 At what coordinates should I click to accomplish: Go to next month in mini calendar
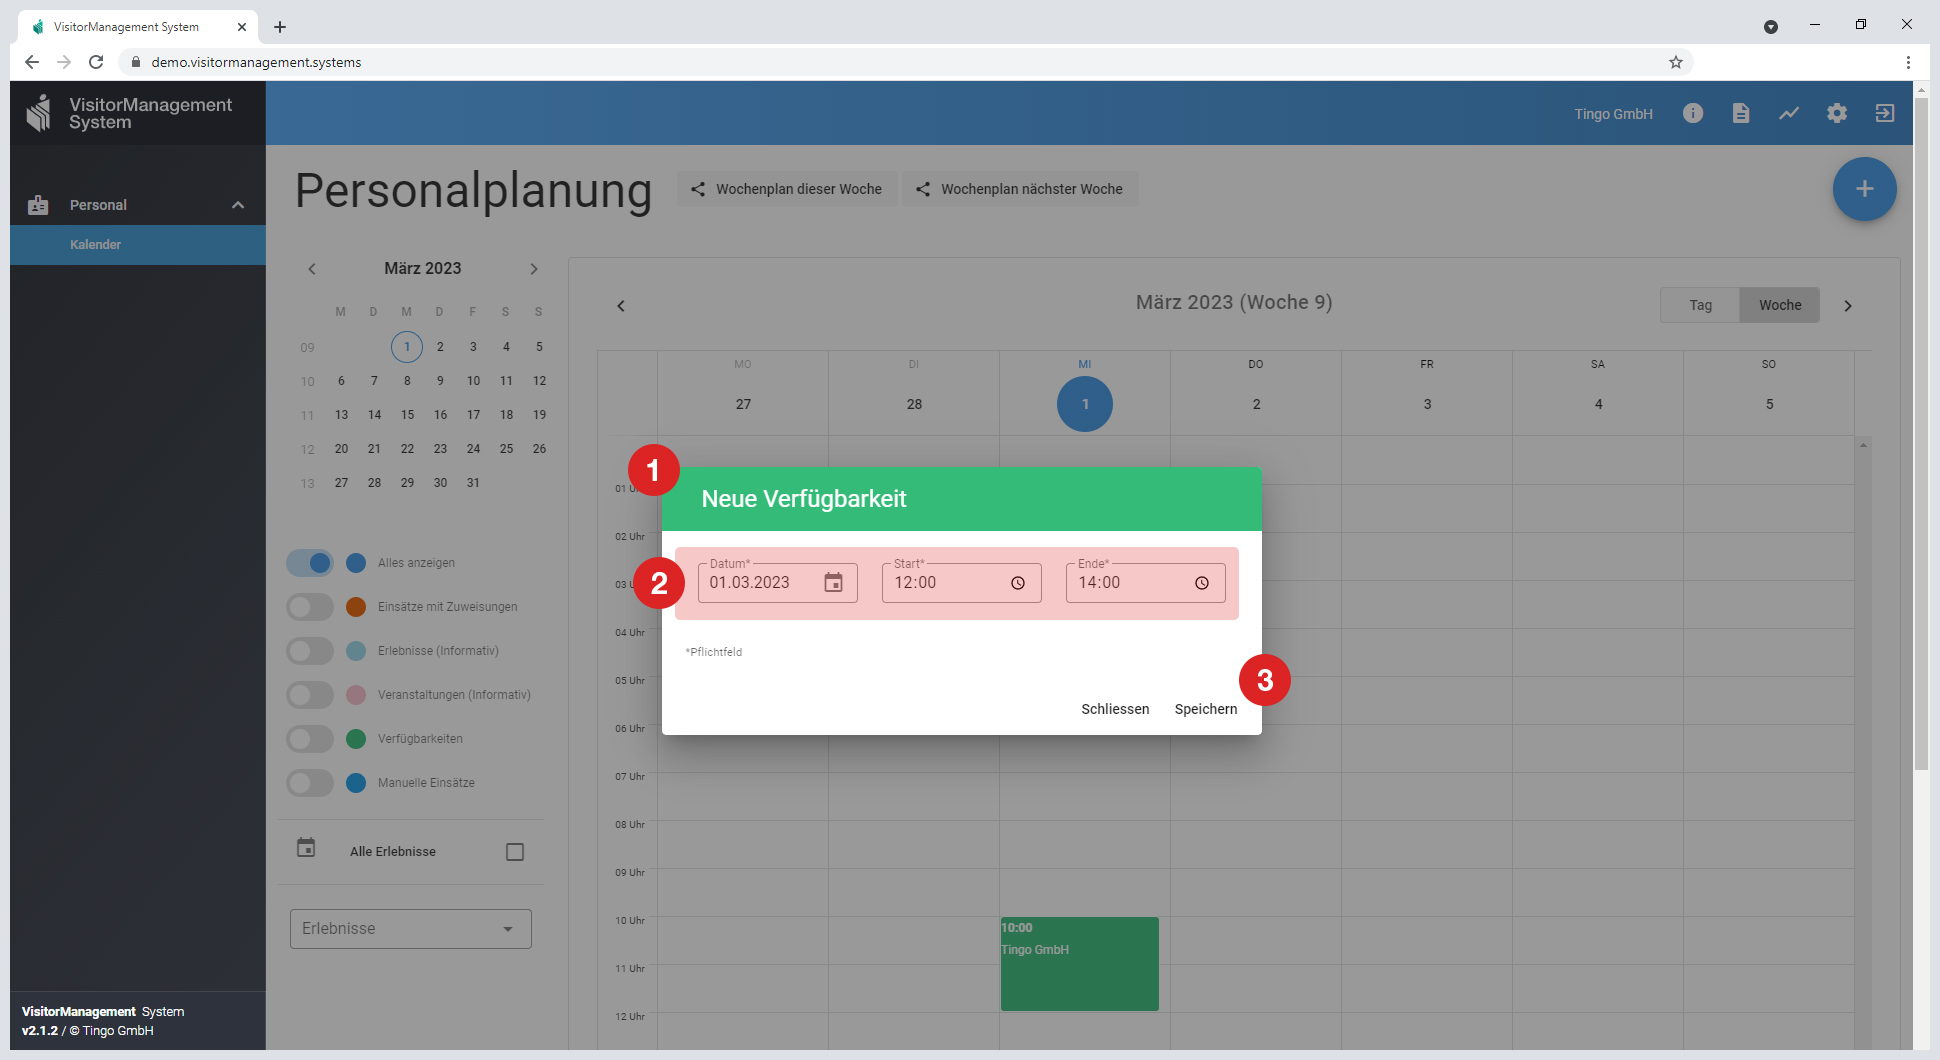point(534,269)
